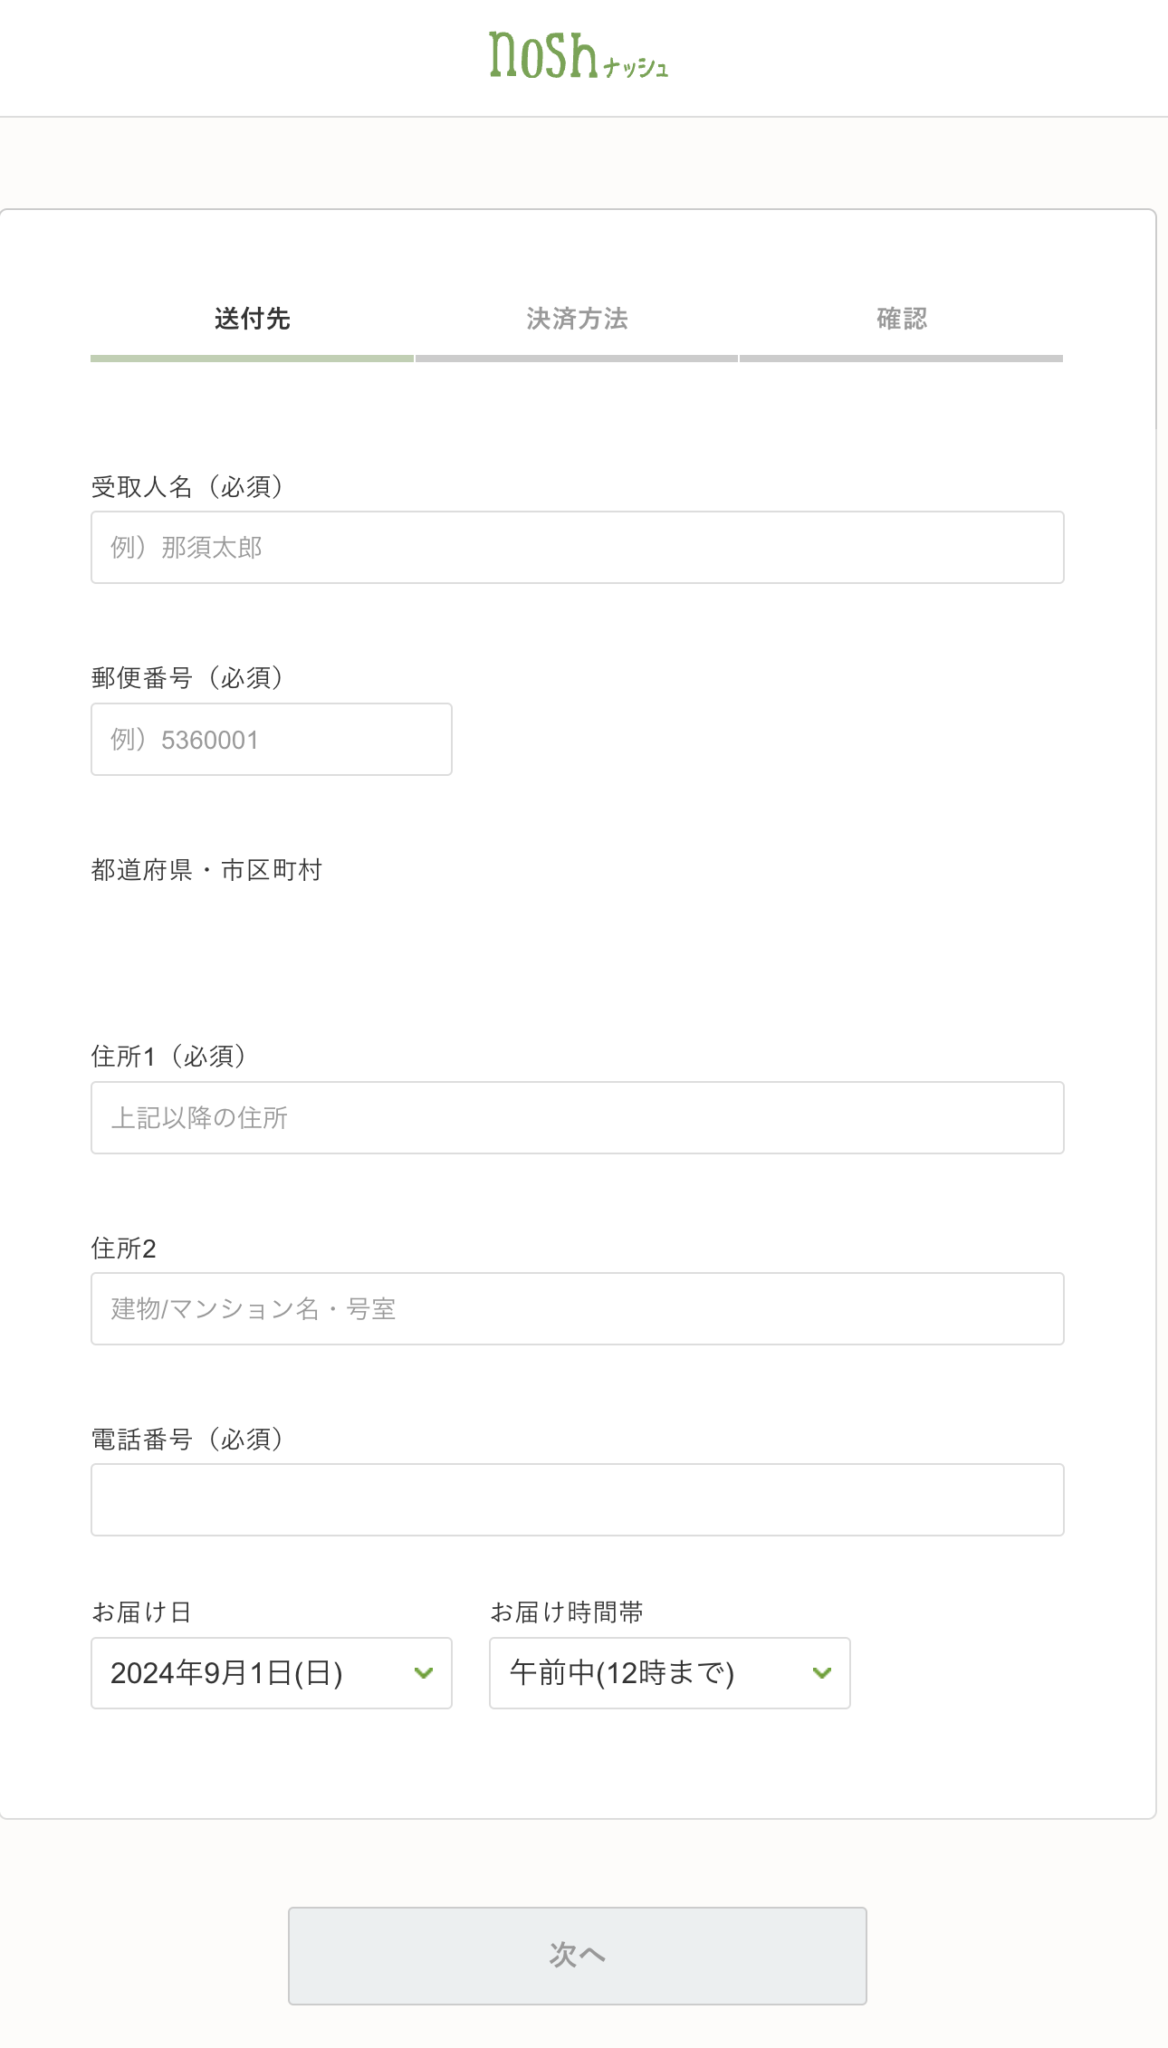Screen dimensions: 1168x2048
Task: Switch to the 確認 tab
Action: click(x=903, y=318)
